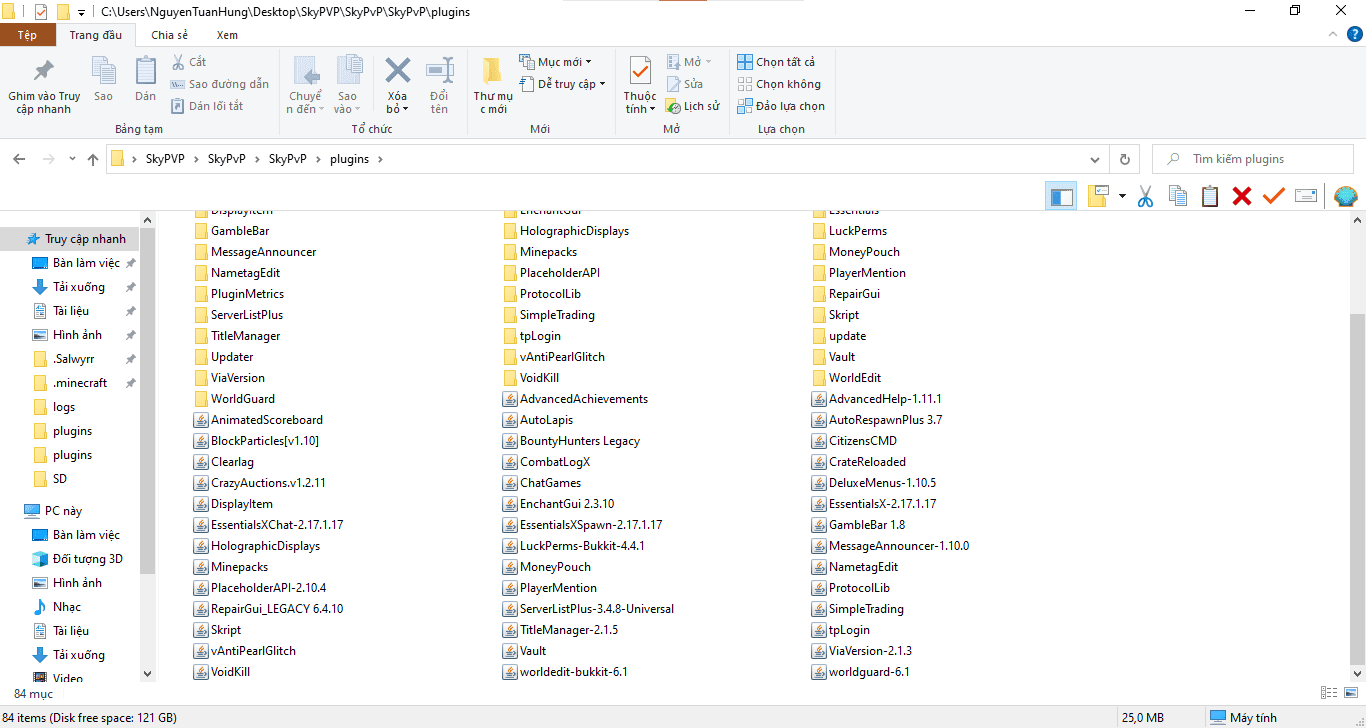Screen dimensions: 1366x728
Task: Click Sao đường dẫn in the ribbon
Action: point(219,84)
